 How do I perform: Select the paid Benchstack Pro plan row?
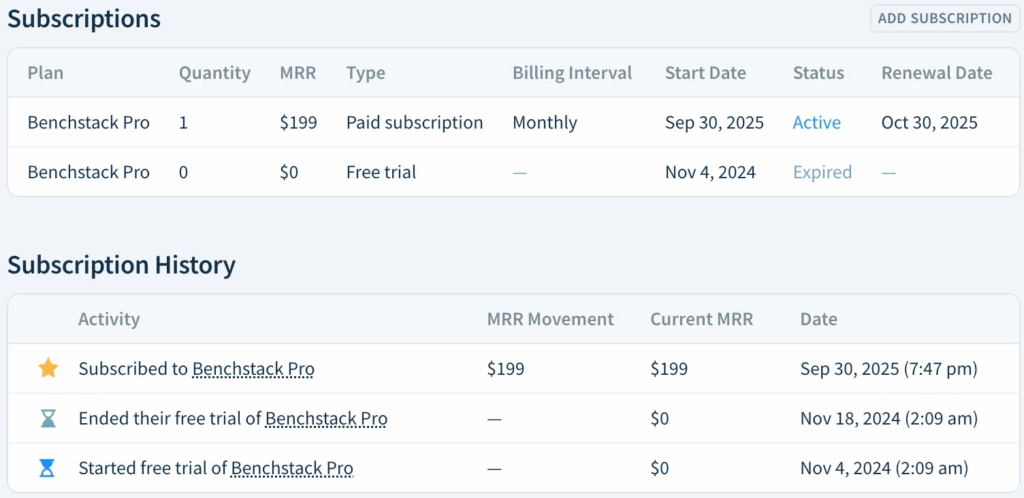click(x=89, y=123)
